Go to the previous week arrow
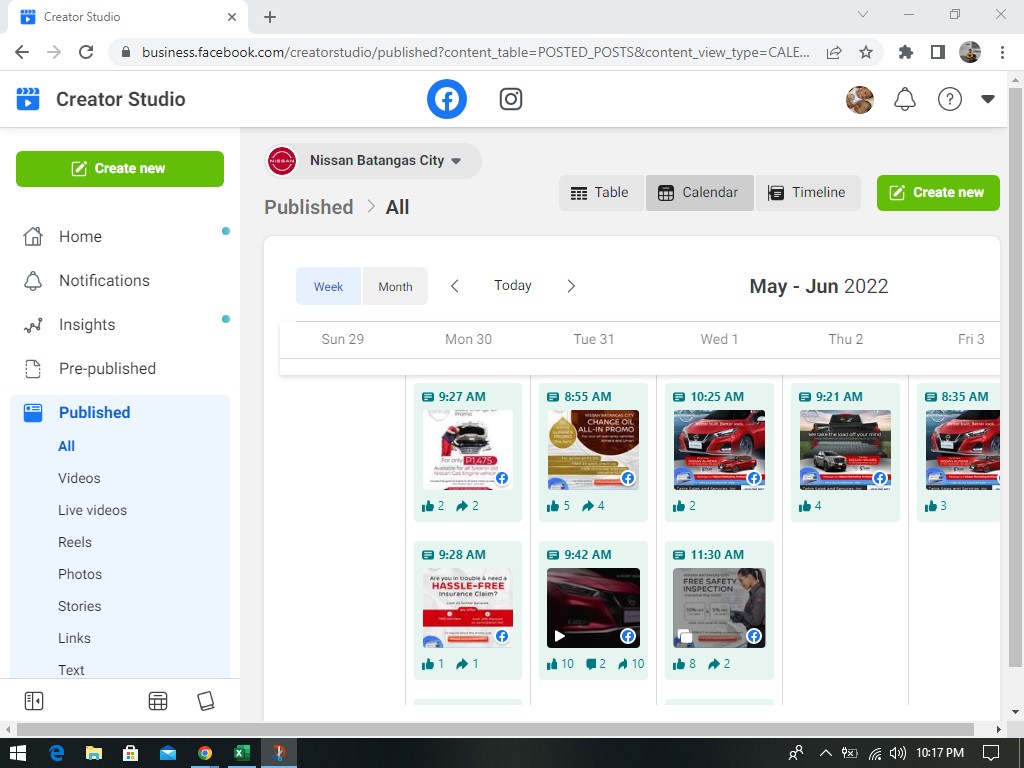The height and width of the screenshot is (768, 1024). tap(455, 286)
